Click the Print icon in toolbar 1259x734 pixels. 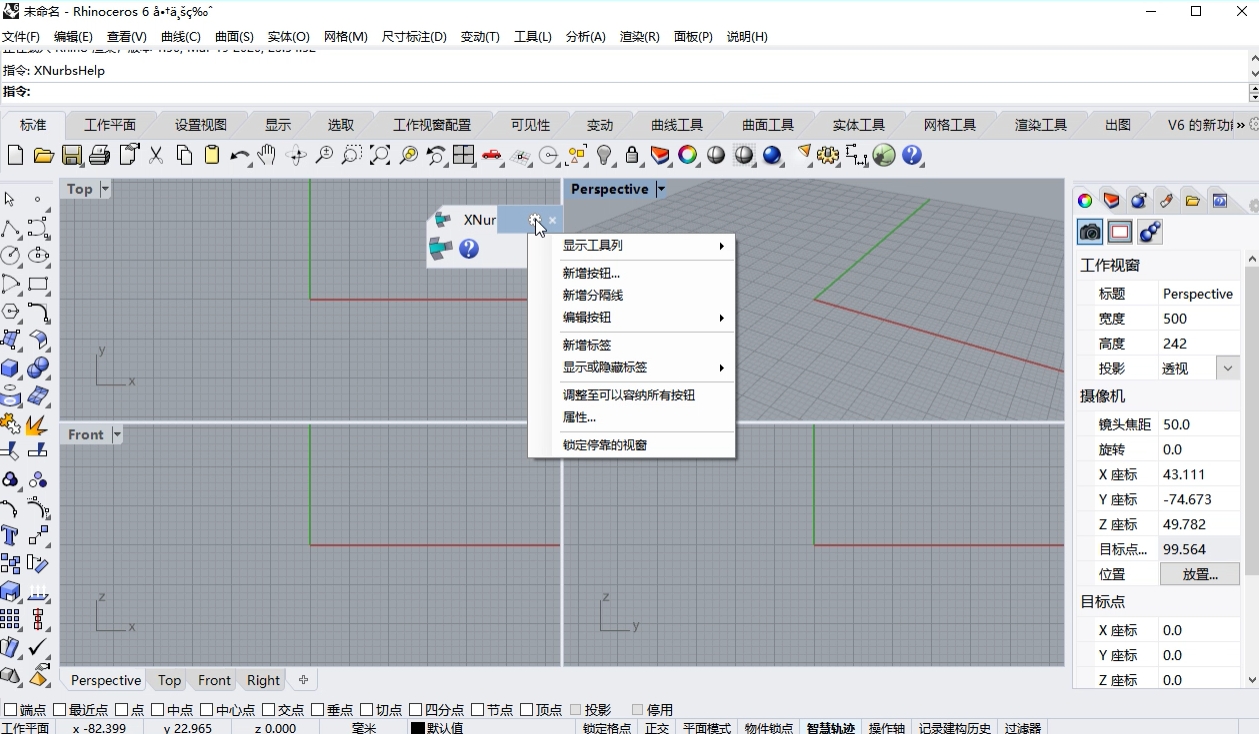pos(99,155)
